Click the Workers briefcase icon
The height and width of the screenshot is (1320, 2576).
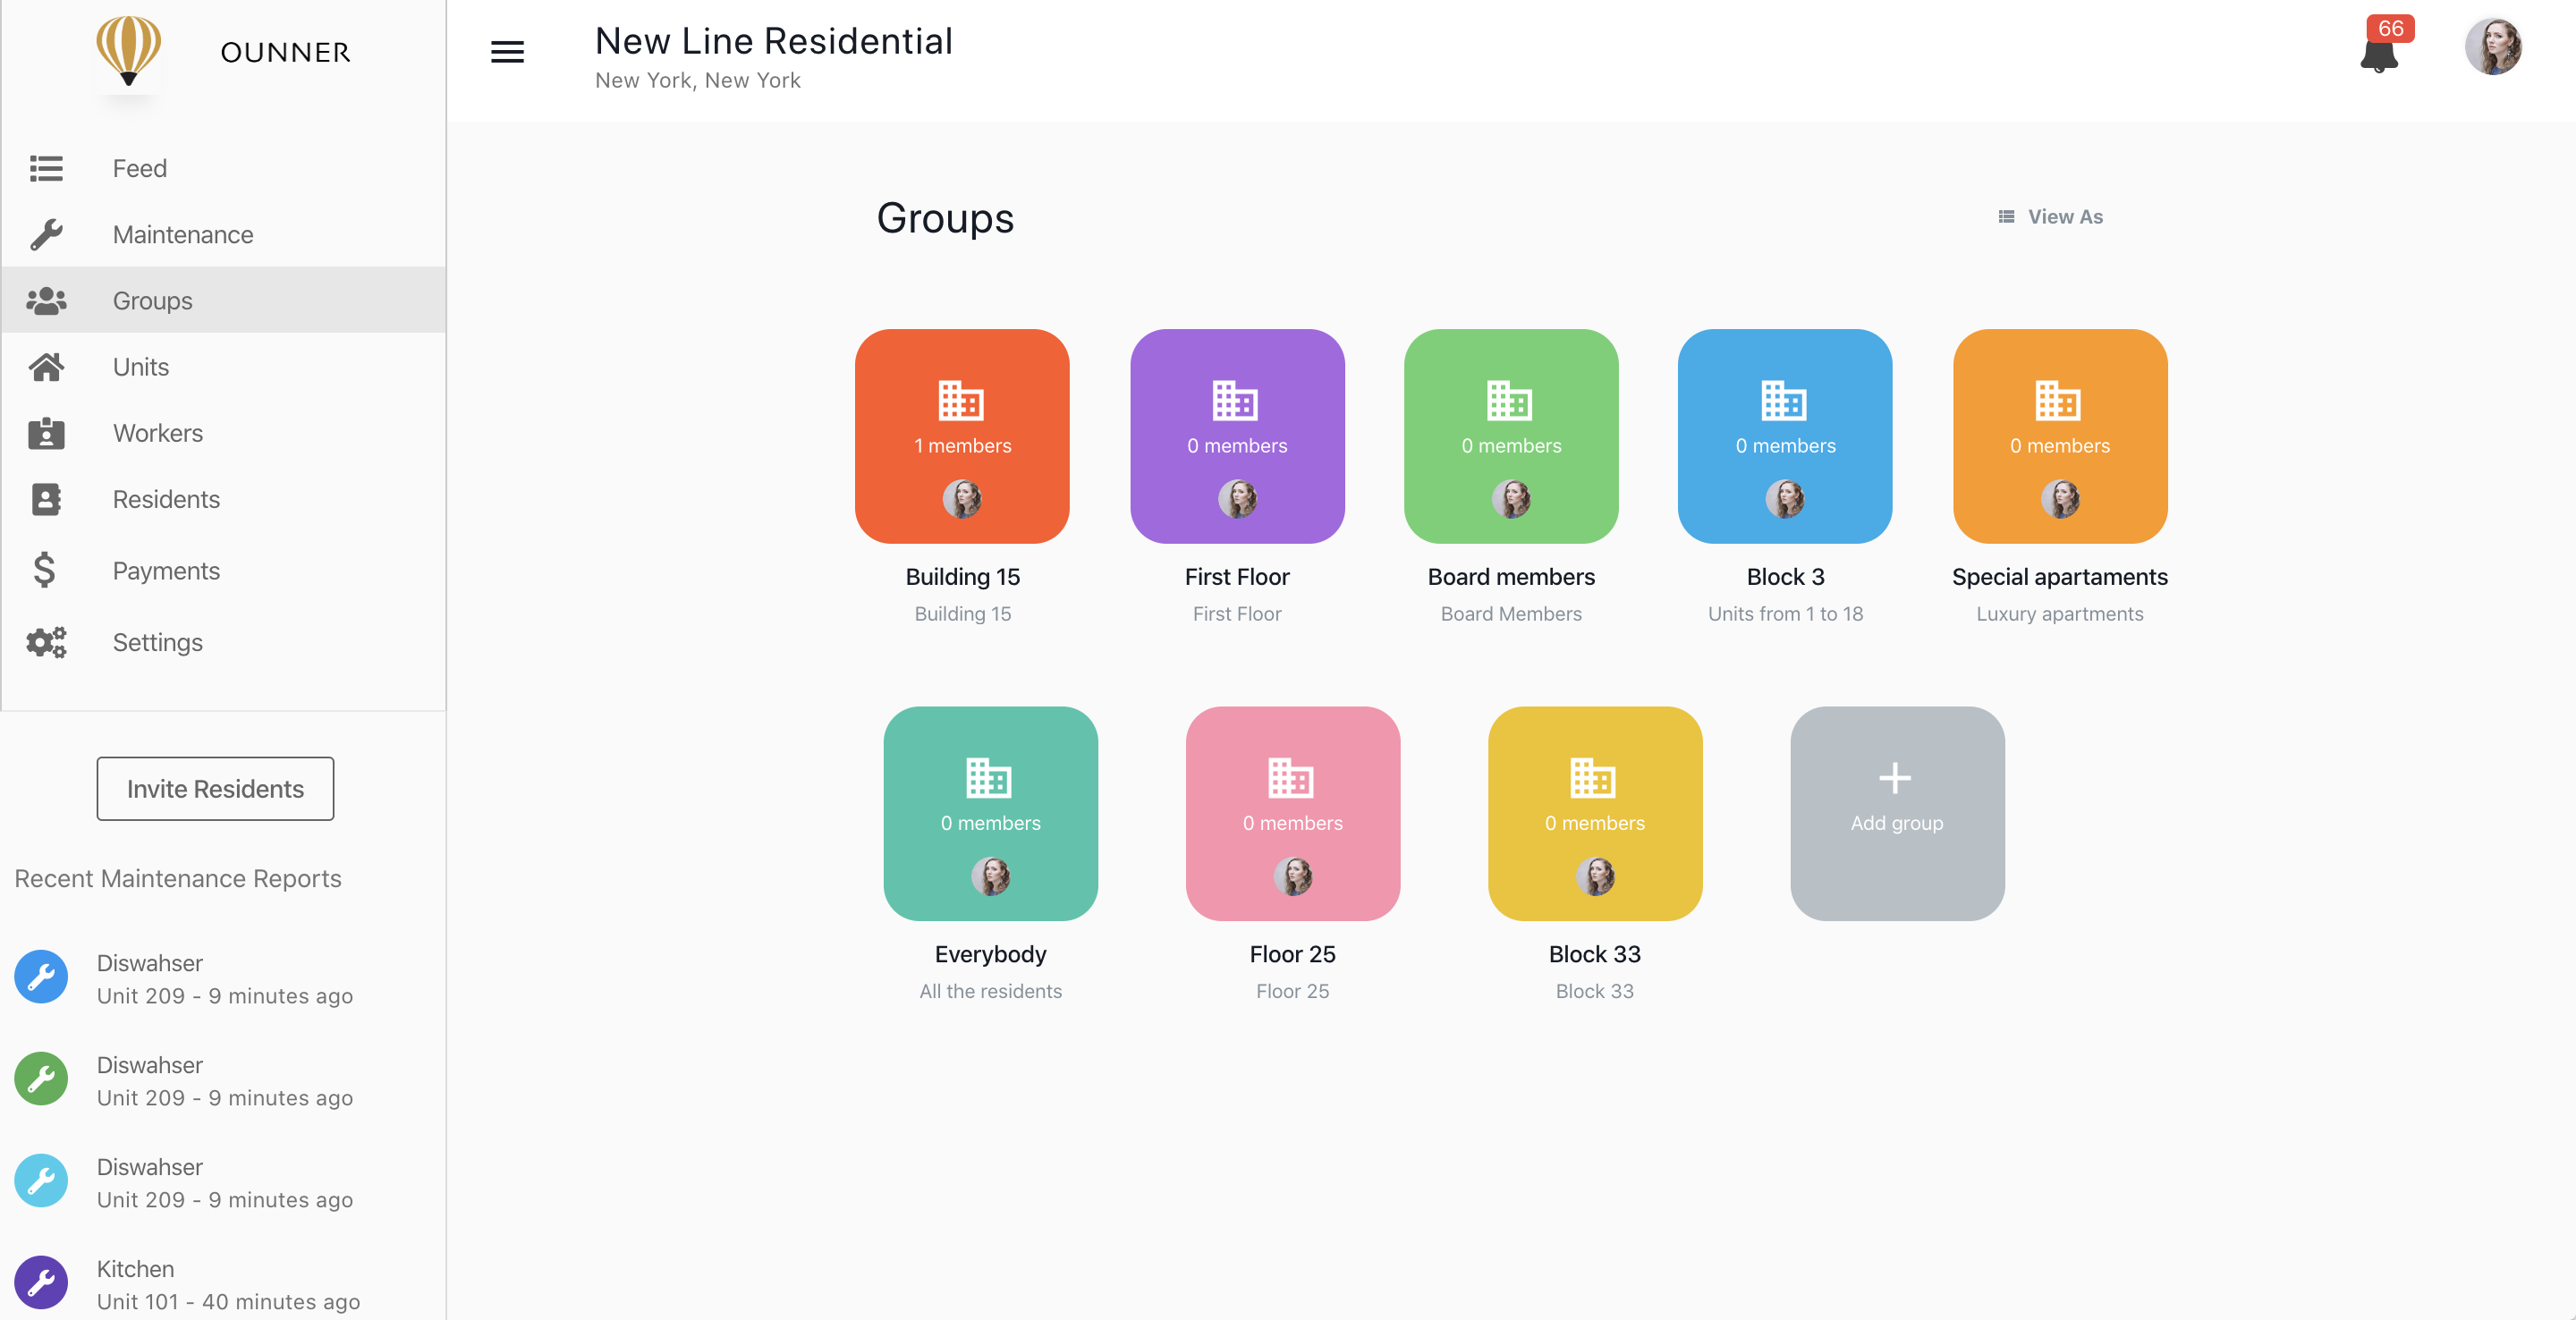pos(47,431)
